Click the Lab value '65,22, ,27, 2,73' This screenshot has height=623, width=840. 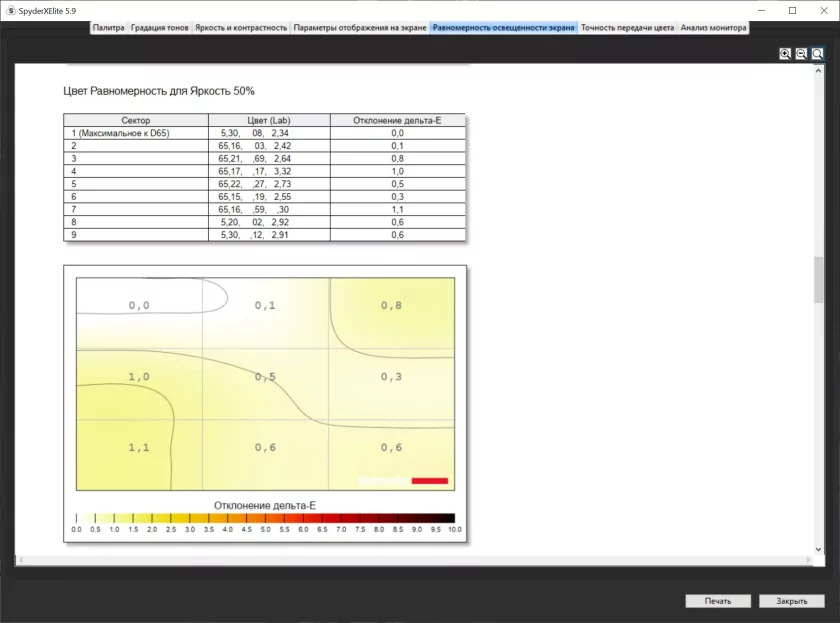(x=254, y=184)
